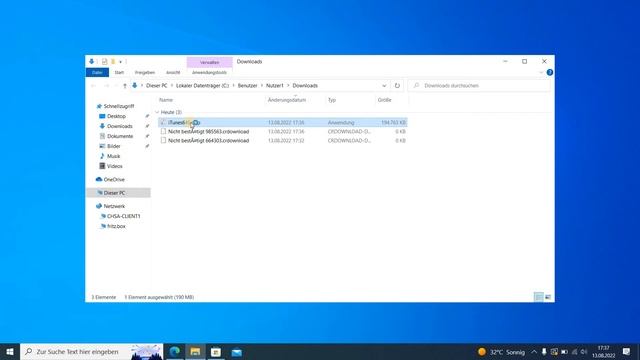Open the quick access toolbar customize dropdown
This screenshot has width=640, height=360.
(120, 62)
